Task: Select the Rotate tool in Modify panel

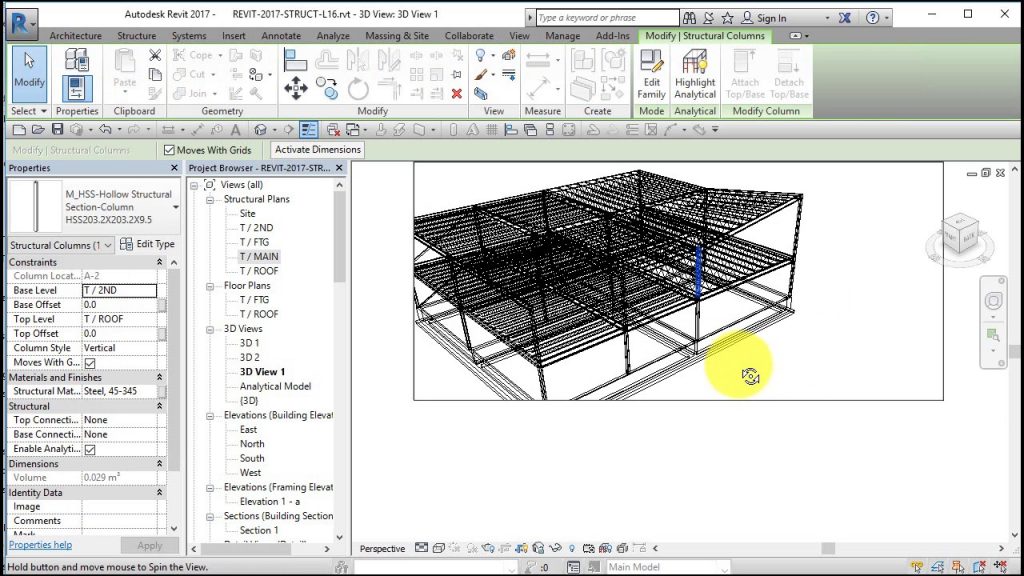Action: (x=358, y=88)
